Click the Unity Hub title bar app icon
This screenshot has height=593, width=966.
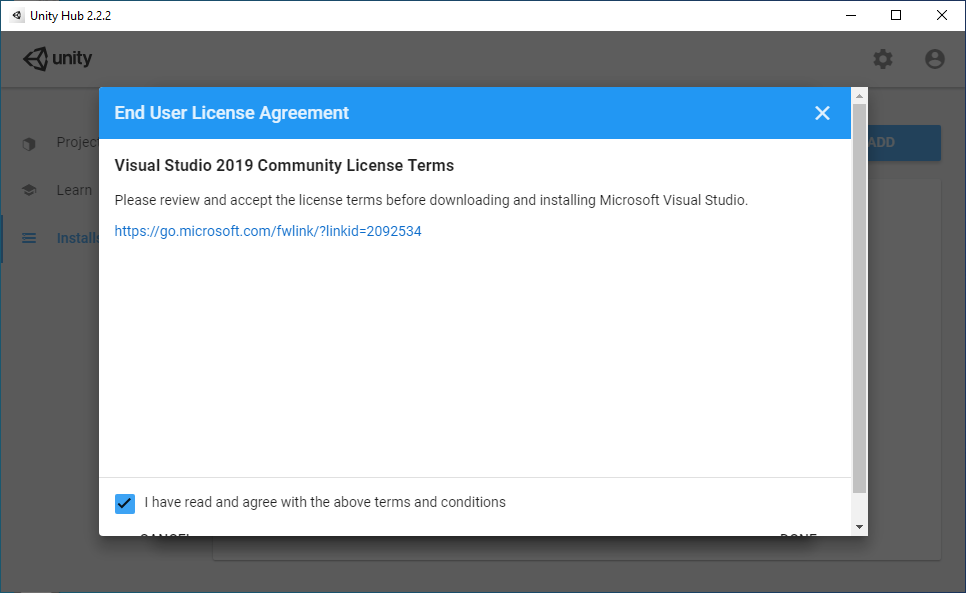click(x=17, y=15)
